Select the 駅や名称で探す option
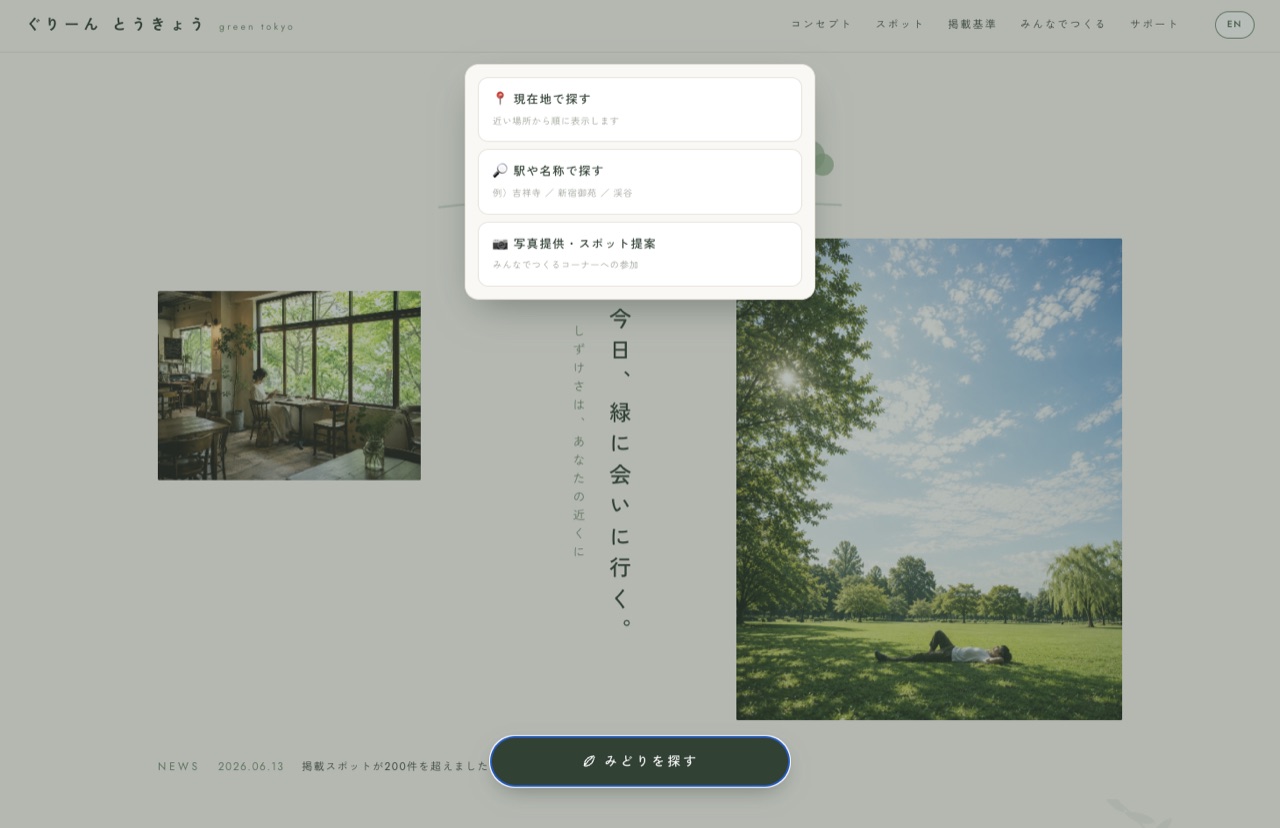 point(640,182)
